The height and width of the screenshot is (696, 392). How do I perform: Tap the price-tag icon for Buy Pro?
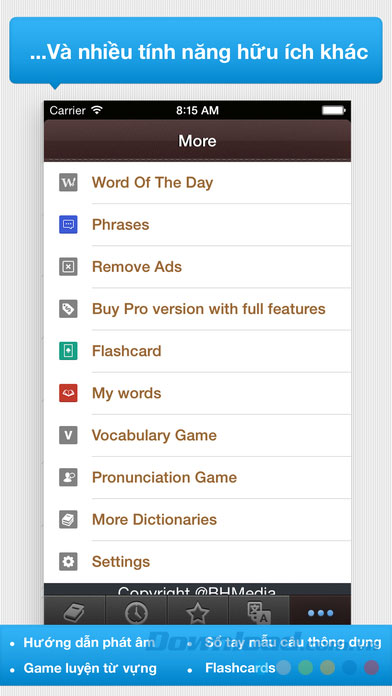68,309
